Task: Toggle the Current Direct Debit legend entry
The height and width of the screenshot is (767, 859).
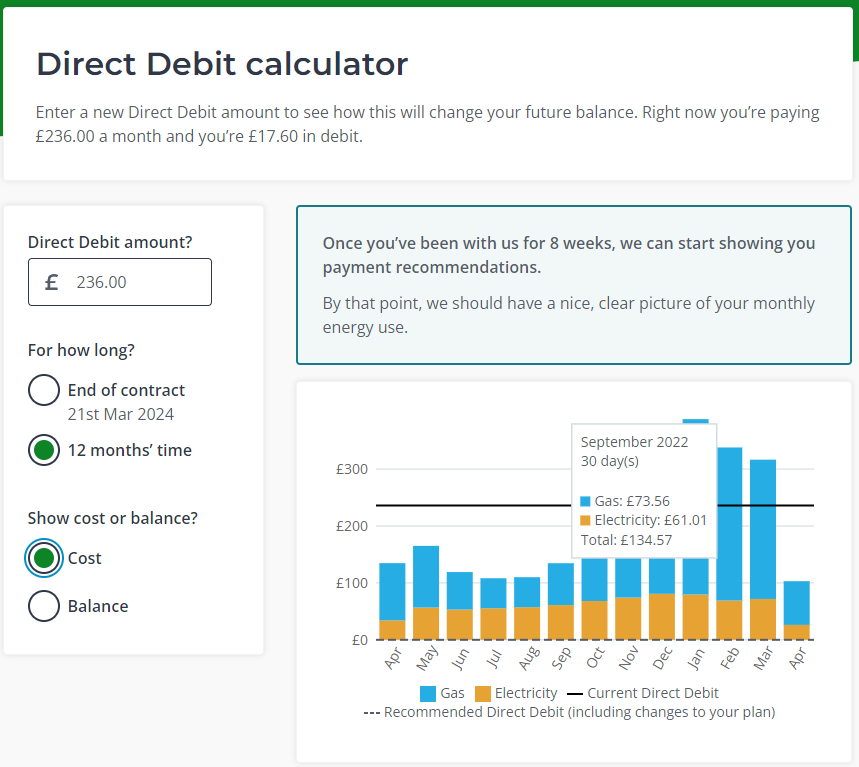Action: [x=643, y=693]
